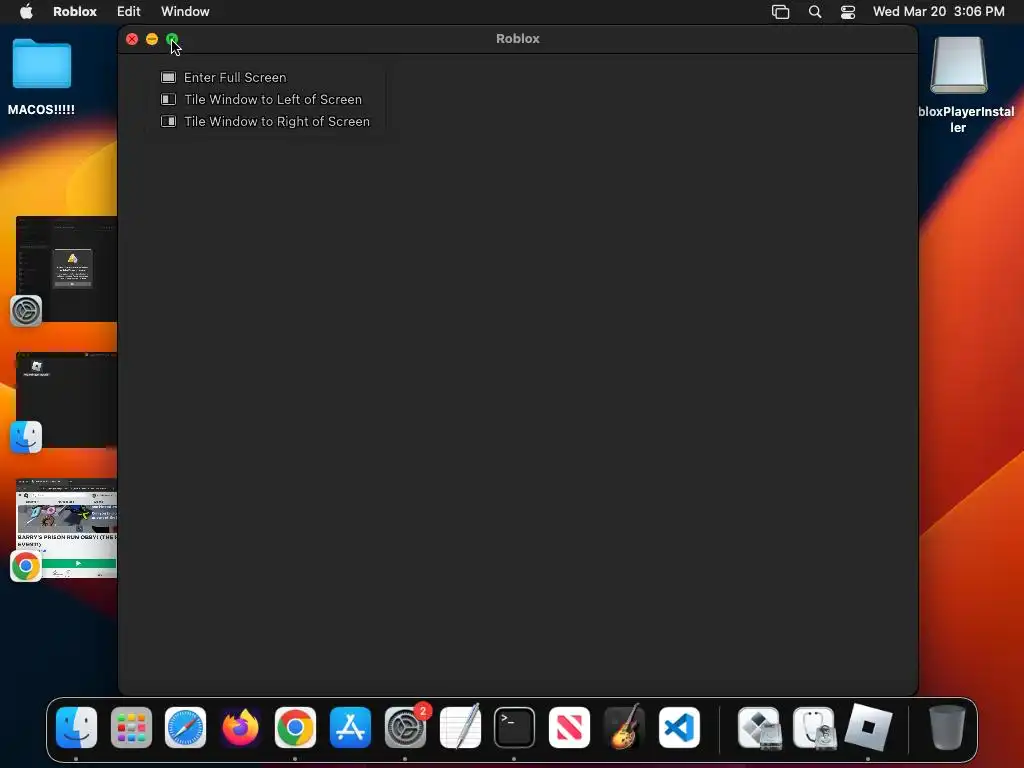
Task: Click the Roblox icon in the Dock
Action: (869, 727)
